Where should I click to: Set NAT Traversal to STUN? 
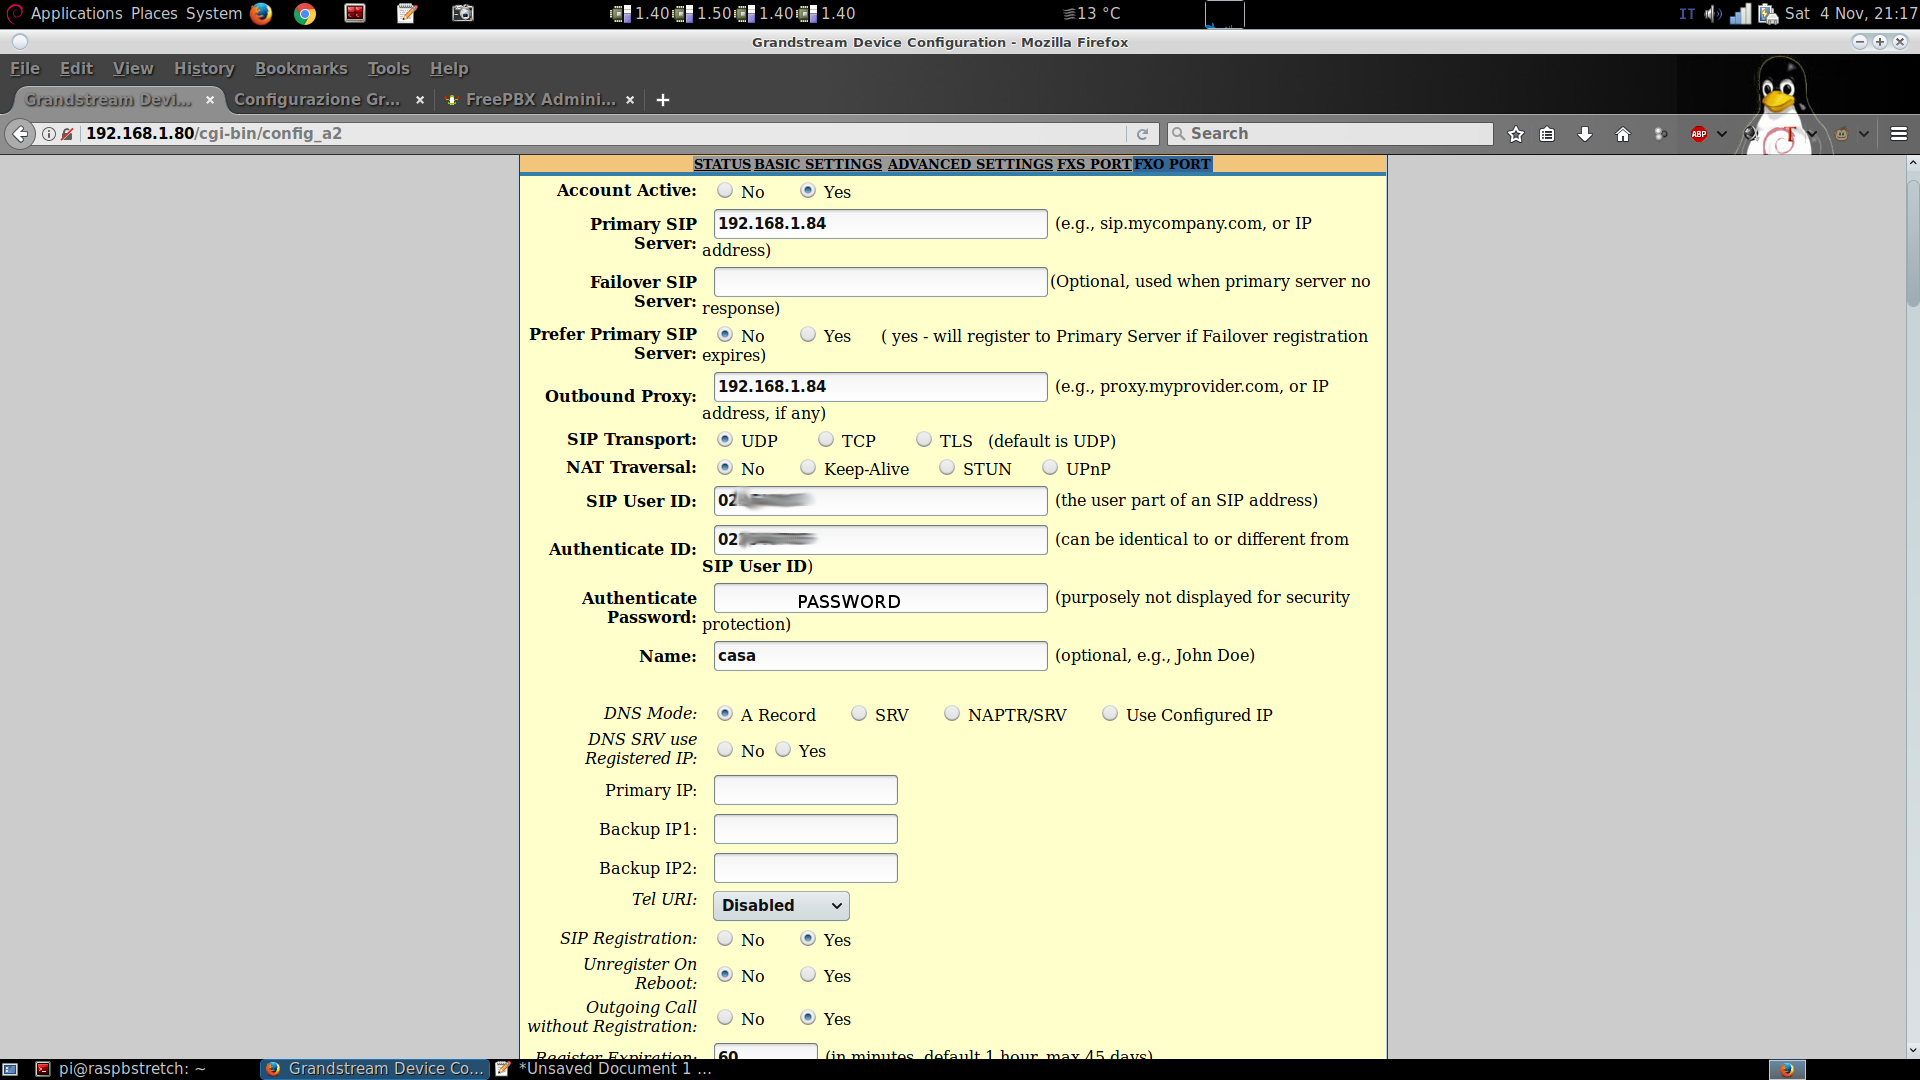947,468
